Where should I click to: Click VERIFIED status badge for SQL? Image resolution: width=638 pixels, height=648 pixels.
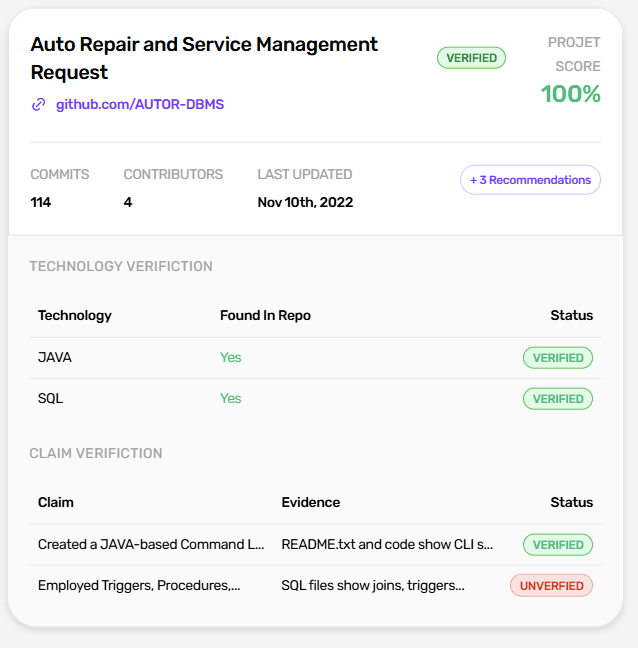click(x=557, y=398)
